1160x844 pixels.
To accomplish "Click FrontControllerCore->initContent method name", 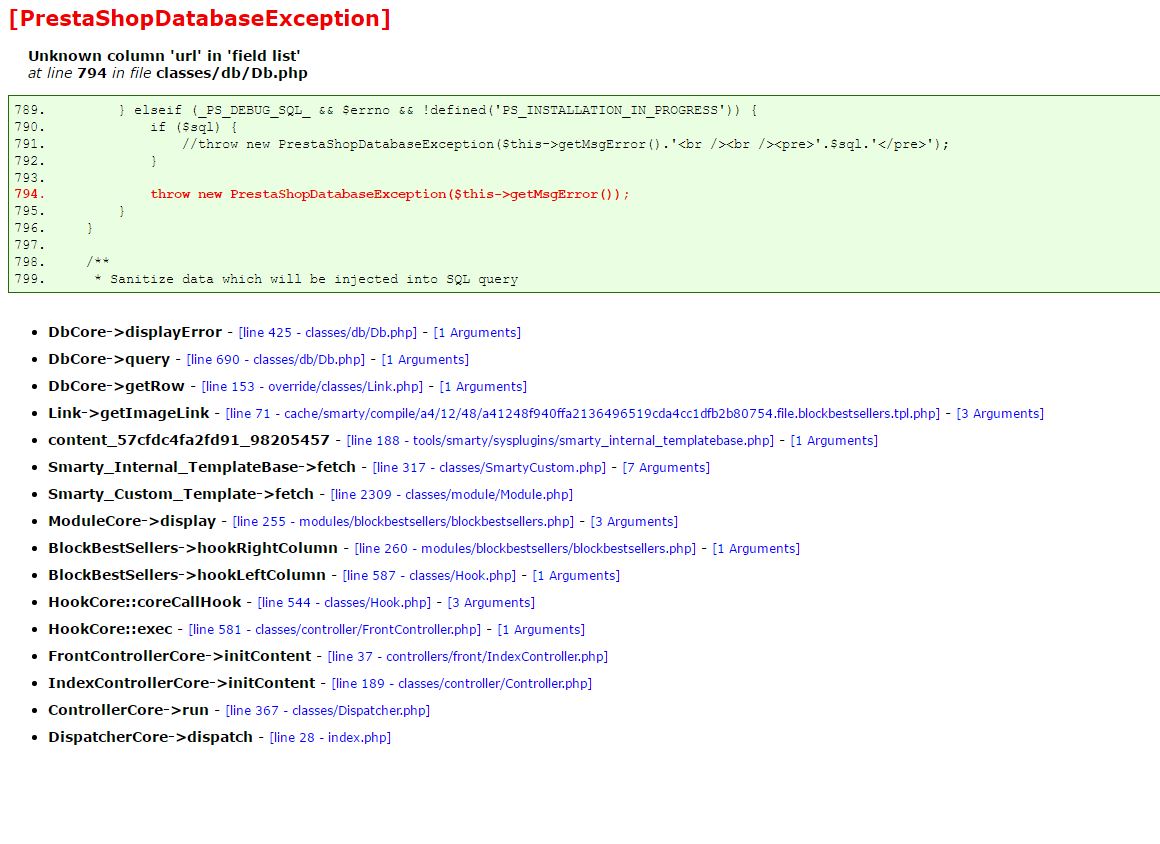I will point(180,656).
